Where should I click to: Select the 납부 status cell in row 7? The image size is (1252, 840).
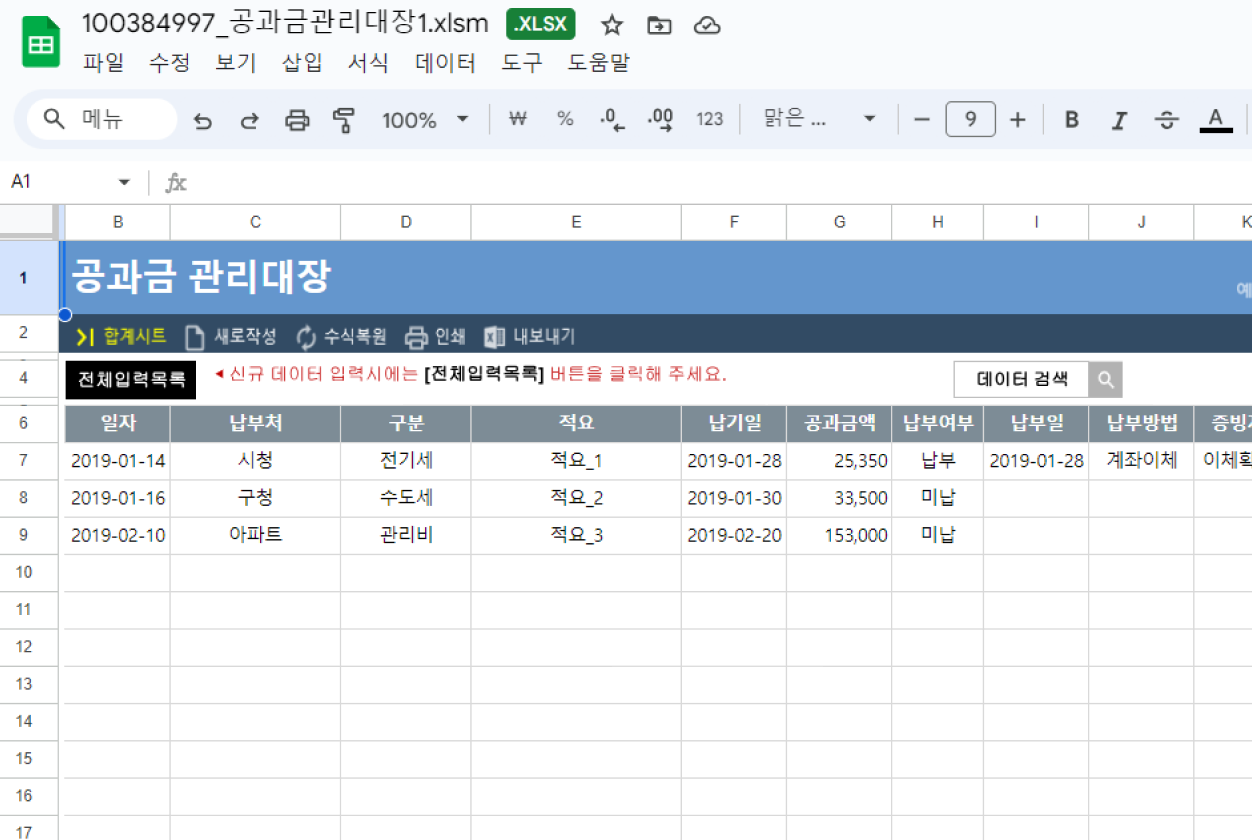click(937, 461)
